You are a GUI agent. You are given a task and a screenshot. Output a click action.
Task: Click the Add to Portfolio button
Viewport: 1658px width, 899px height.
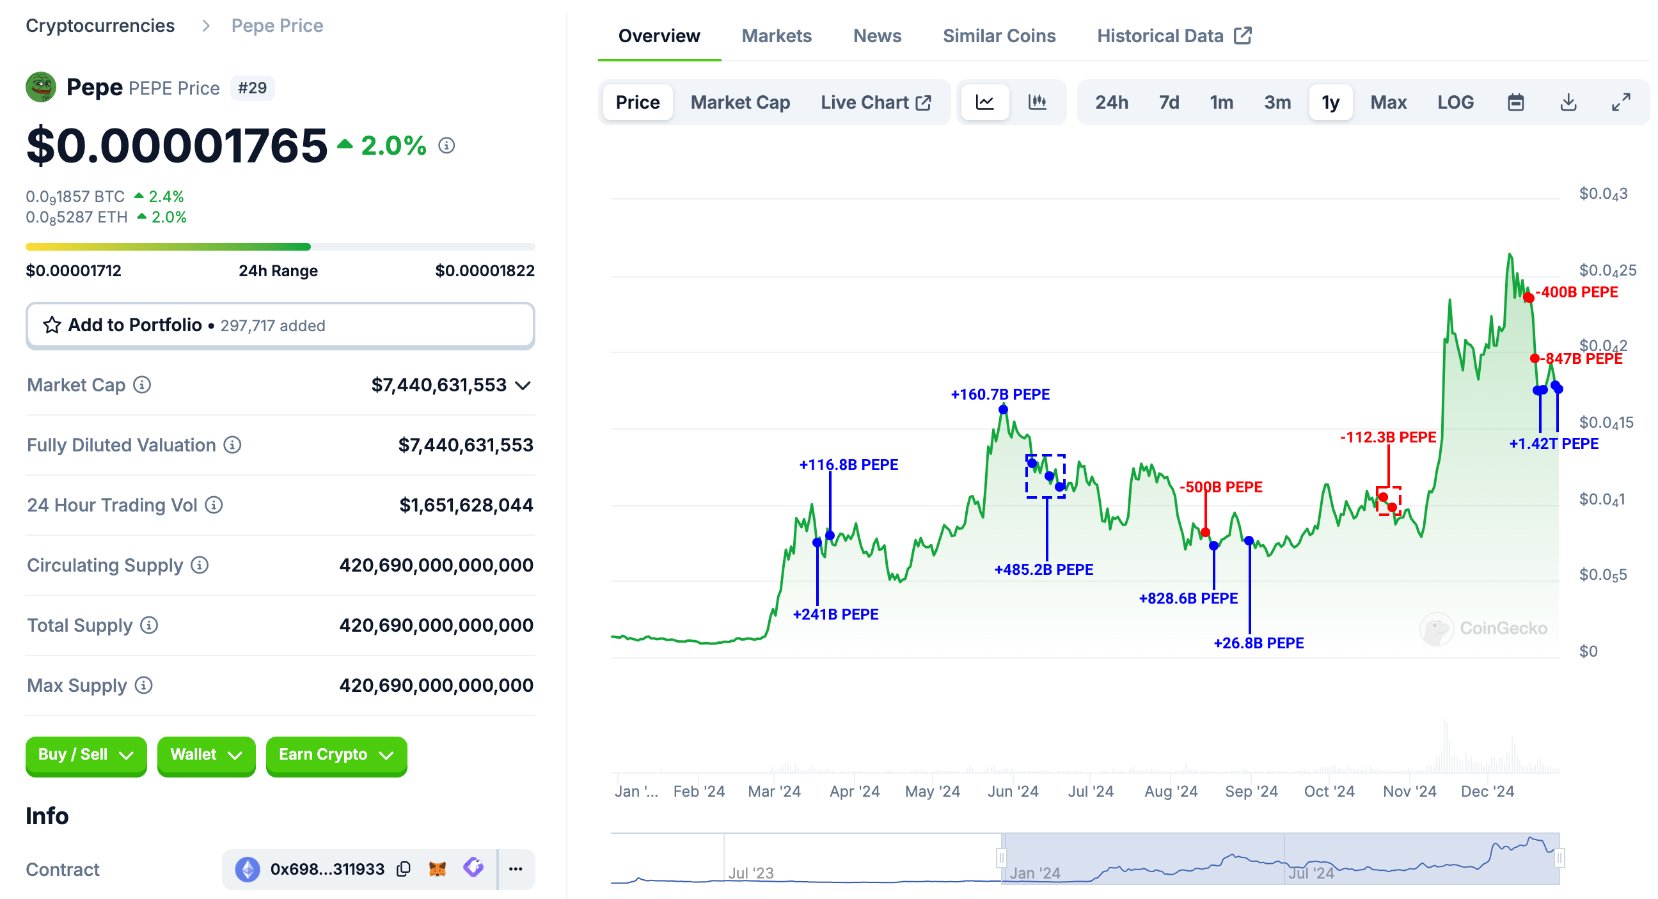[x=280, y=326]
